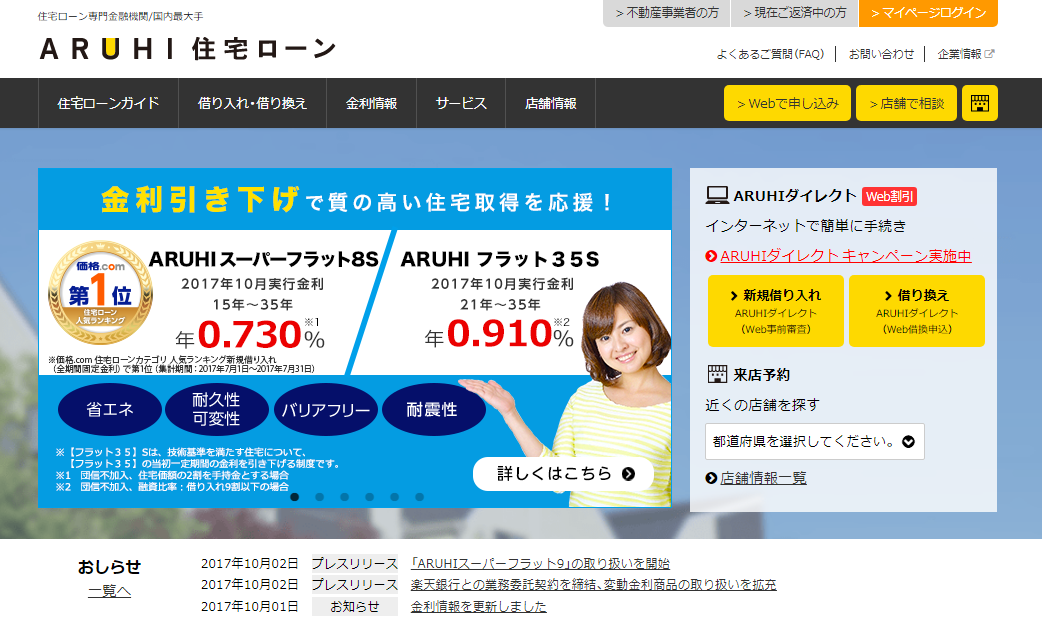Select fifth carousel slide dot

[395, 497]
